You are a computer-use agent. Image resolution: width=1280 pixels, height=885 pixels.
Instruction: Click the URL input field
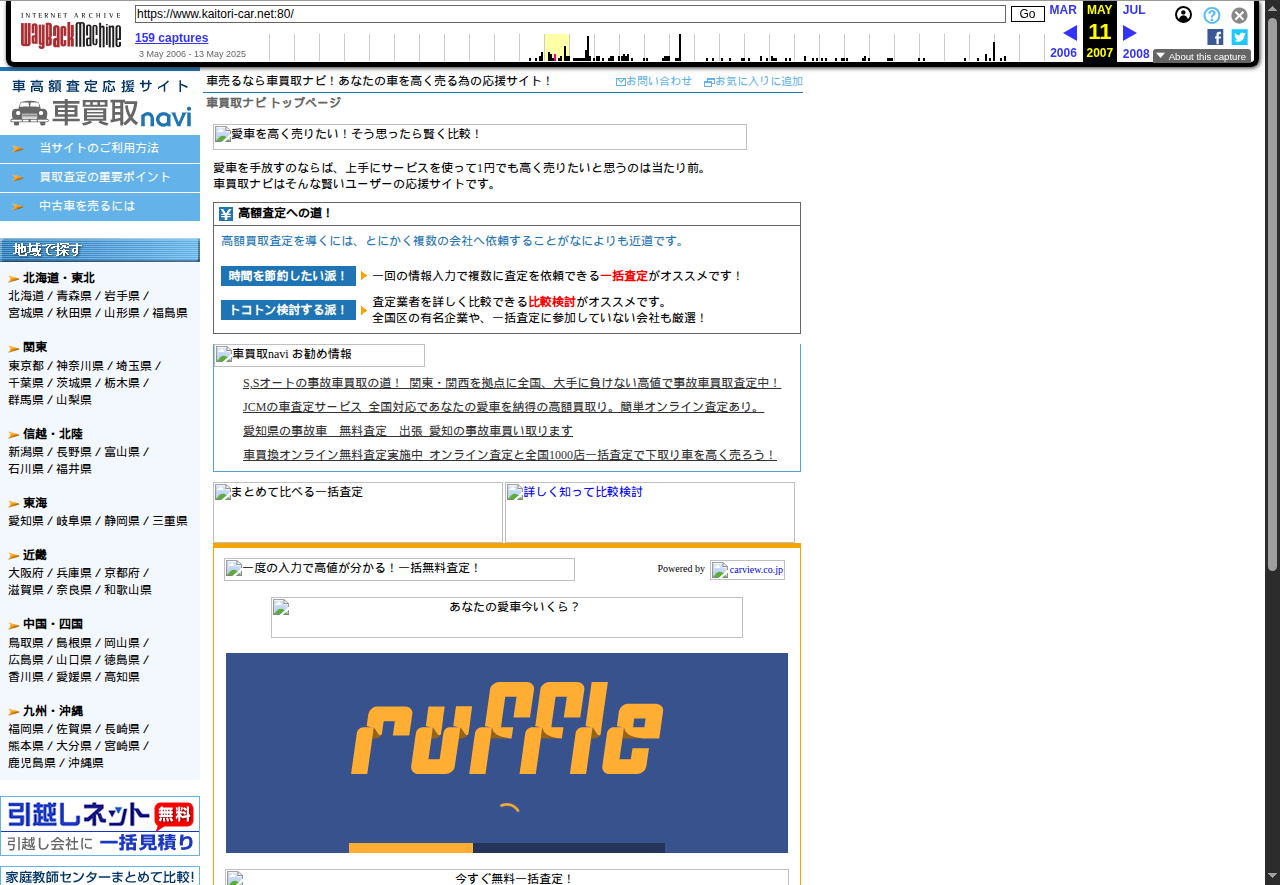pos(569,14)
